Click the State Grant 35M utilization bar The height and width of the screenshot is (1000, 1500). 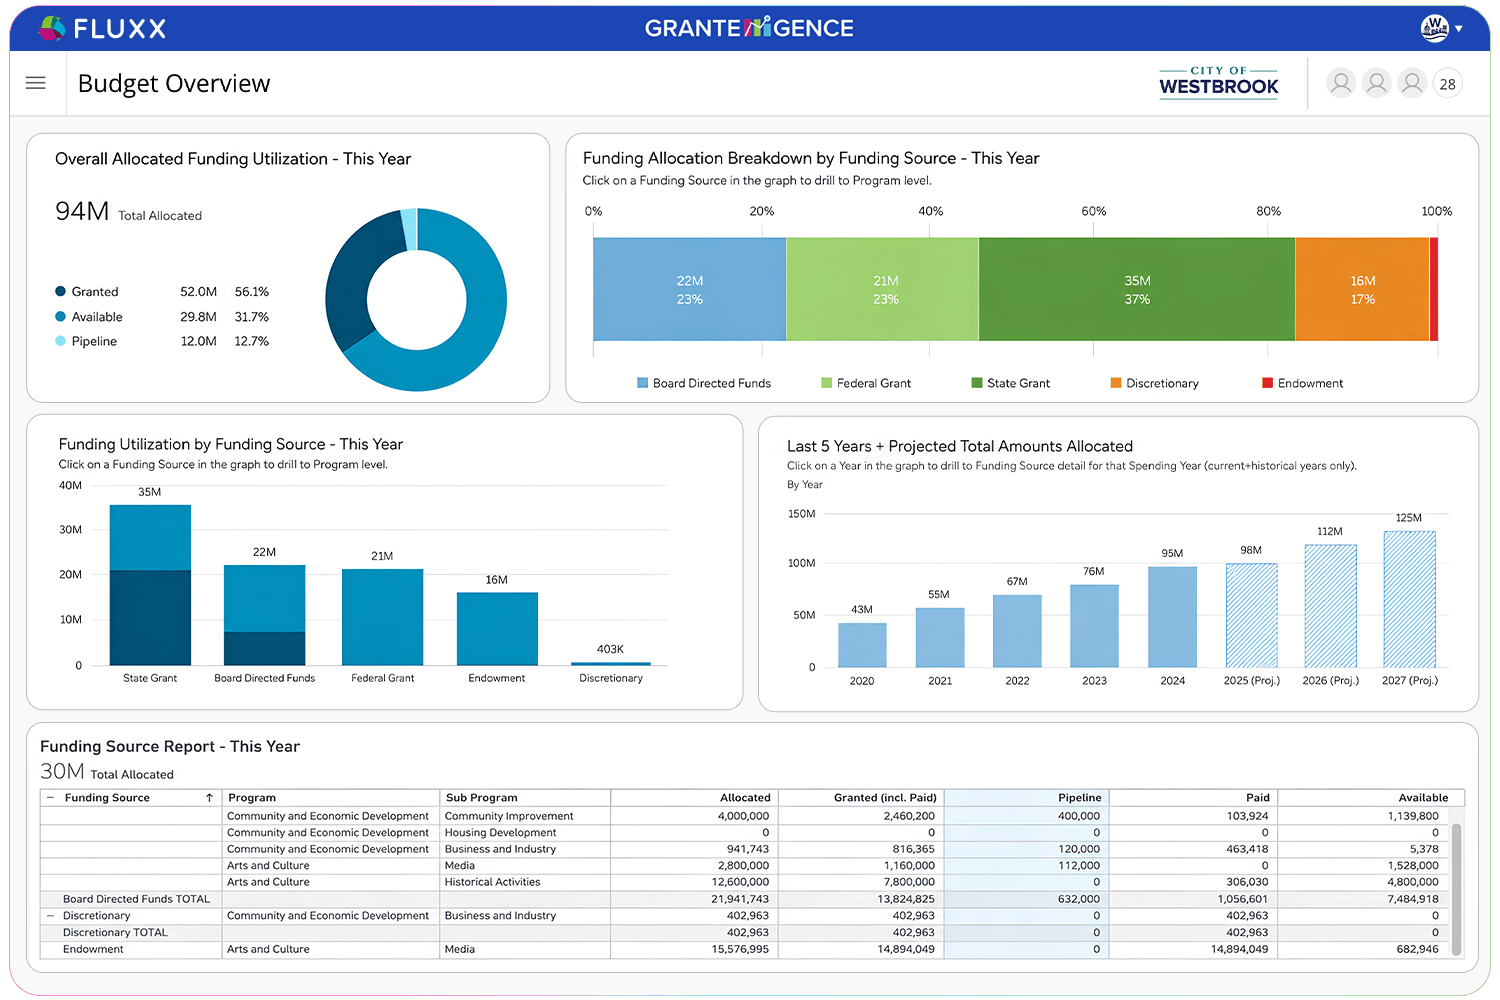tap(150, 585)
